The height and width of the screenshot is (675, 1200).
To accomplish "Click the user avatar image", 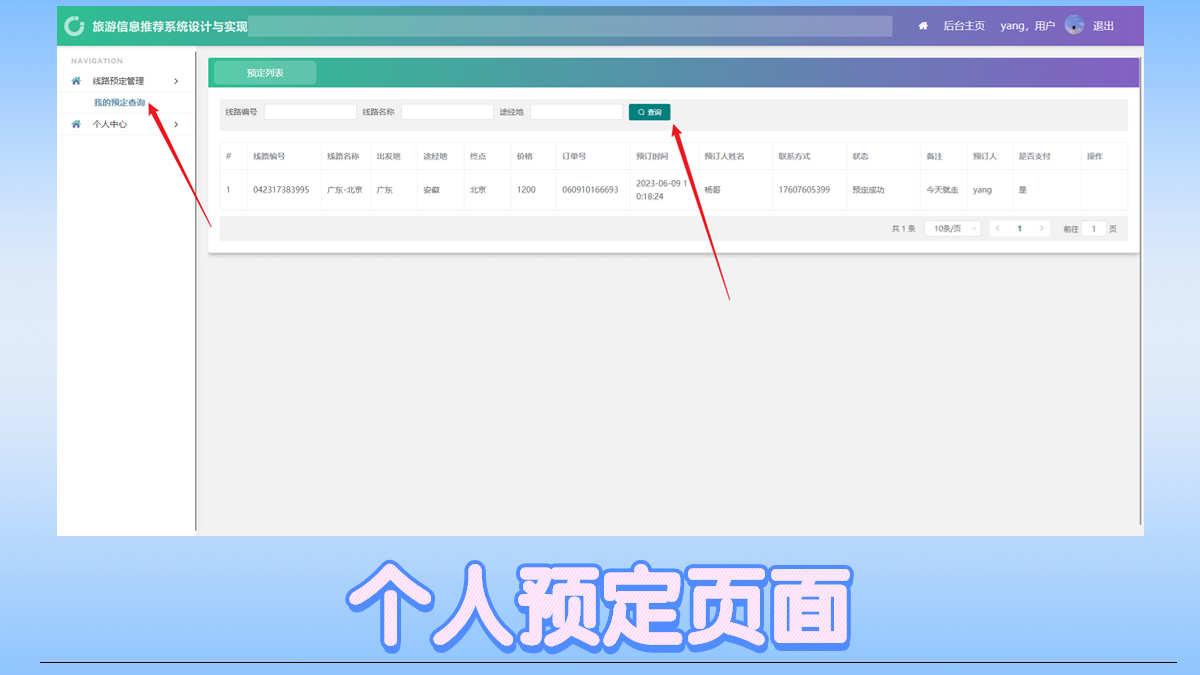I will pos(1074,25).
